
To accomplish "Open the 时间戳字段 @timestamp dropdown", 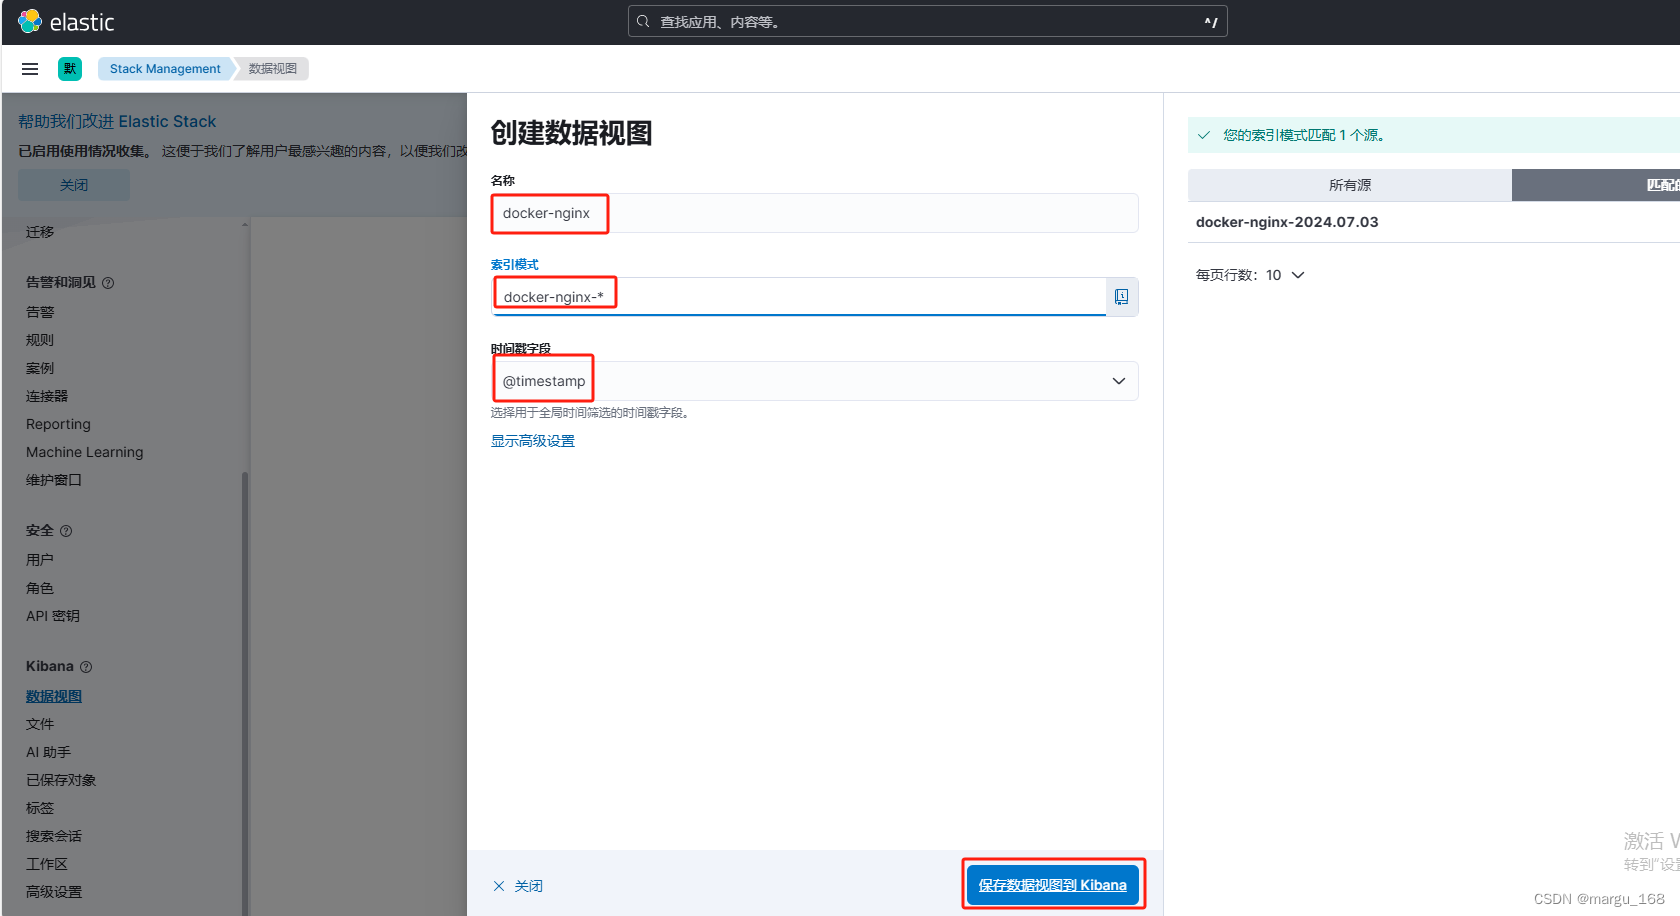I will point(814,381).
